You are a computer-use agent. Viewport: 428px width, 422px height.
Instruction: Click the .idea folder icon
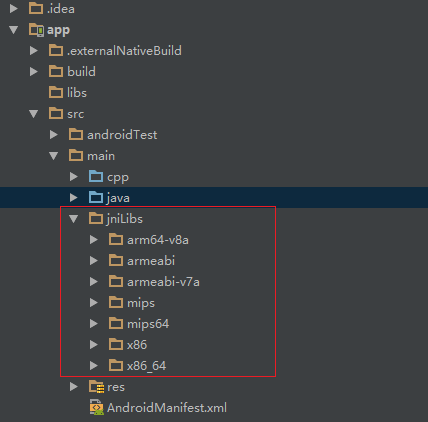coord(36,8)
